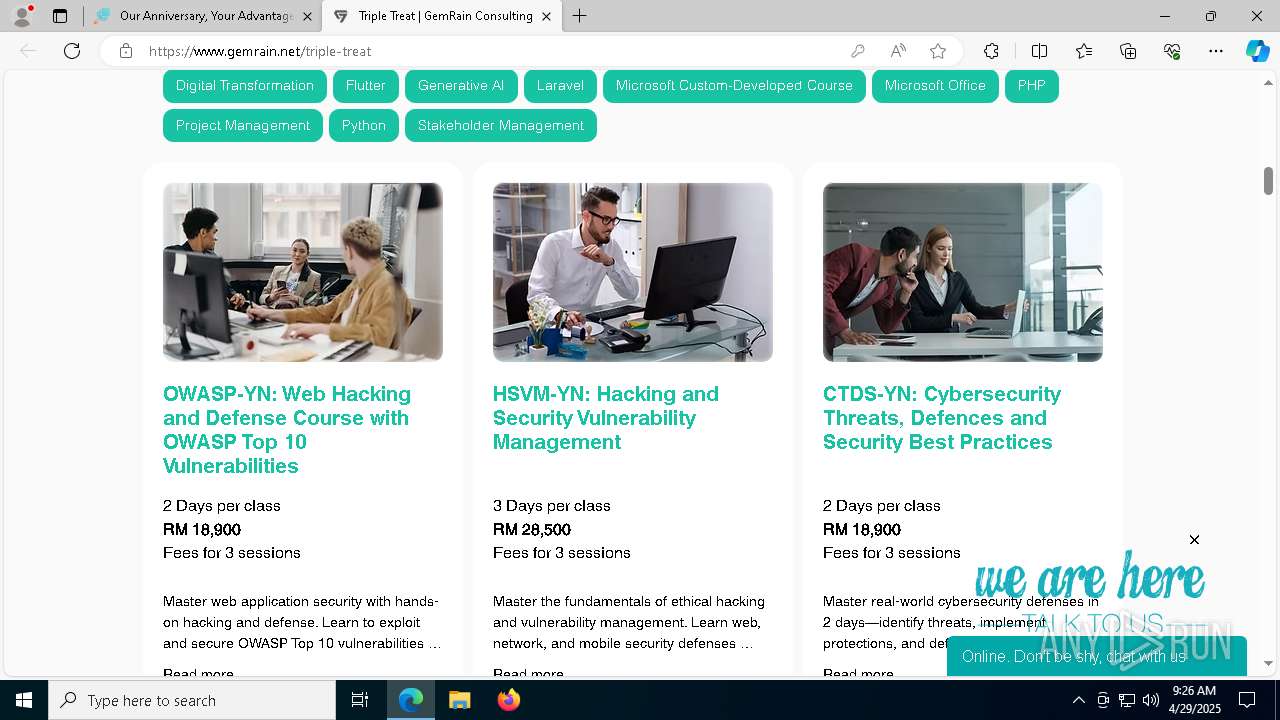Open the CTDS-YN course image
1280x720 pixels.
tap(963, 272)
